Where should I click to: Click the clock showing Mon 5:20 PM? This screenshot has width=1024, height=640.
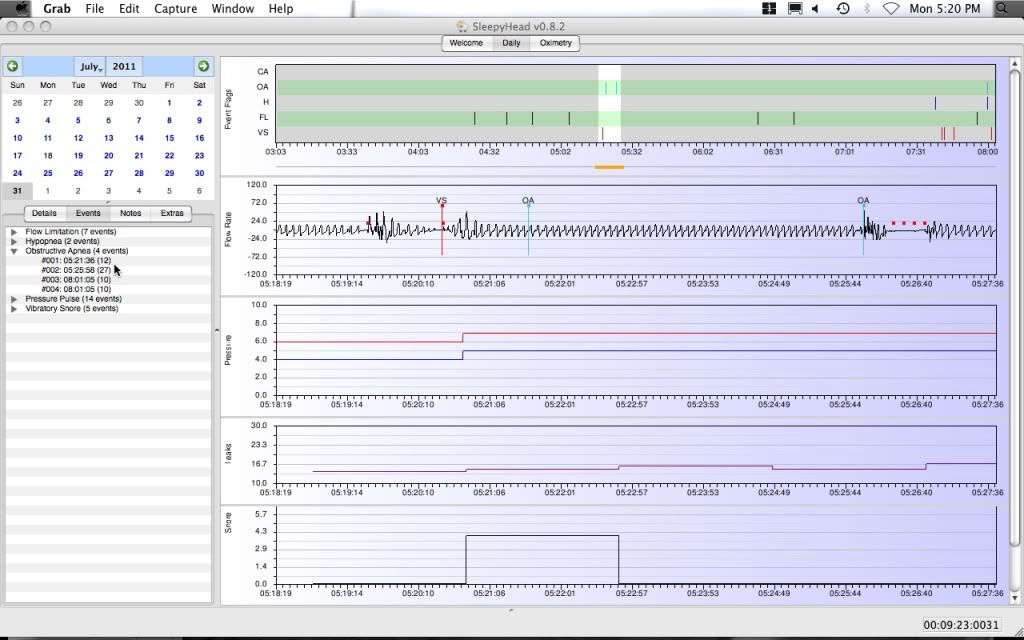coord(945,8)
